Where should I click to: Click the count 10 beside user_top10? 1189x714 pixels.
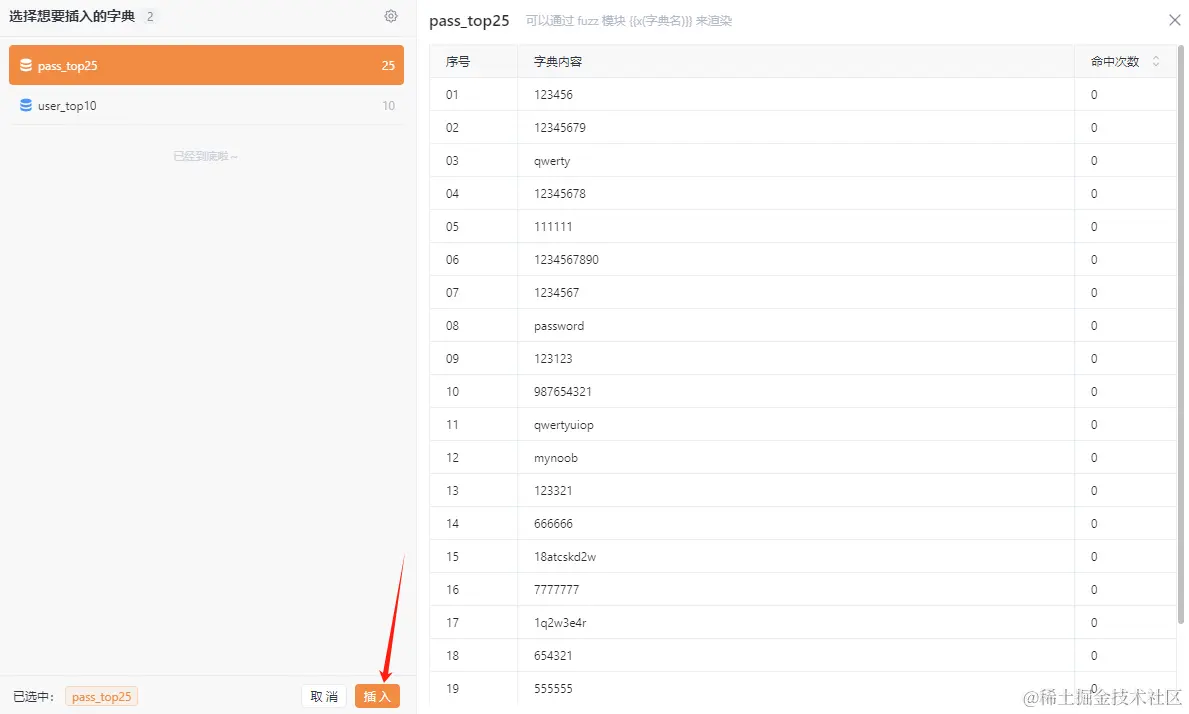click(x=388, y=106)
